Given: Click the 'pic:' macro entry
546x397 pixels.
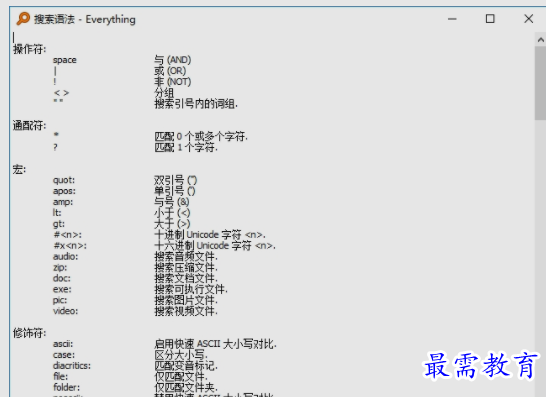Looking at the screenshot, I should 60,300.
